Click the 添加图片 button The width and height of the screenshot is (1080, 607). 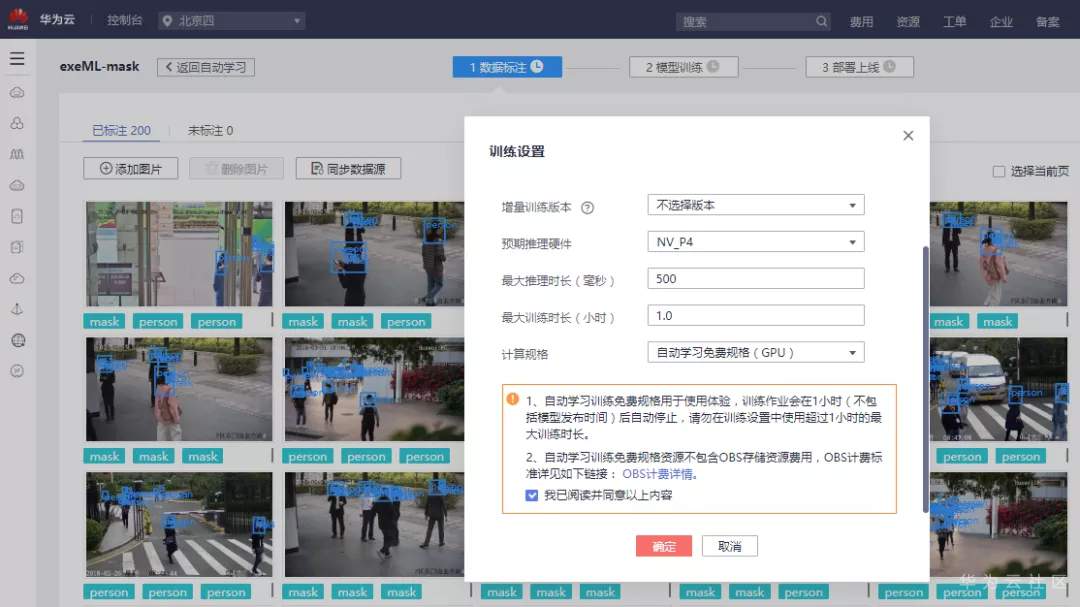[x=130, y=169]
